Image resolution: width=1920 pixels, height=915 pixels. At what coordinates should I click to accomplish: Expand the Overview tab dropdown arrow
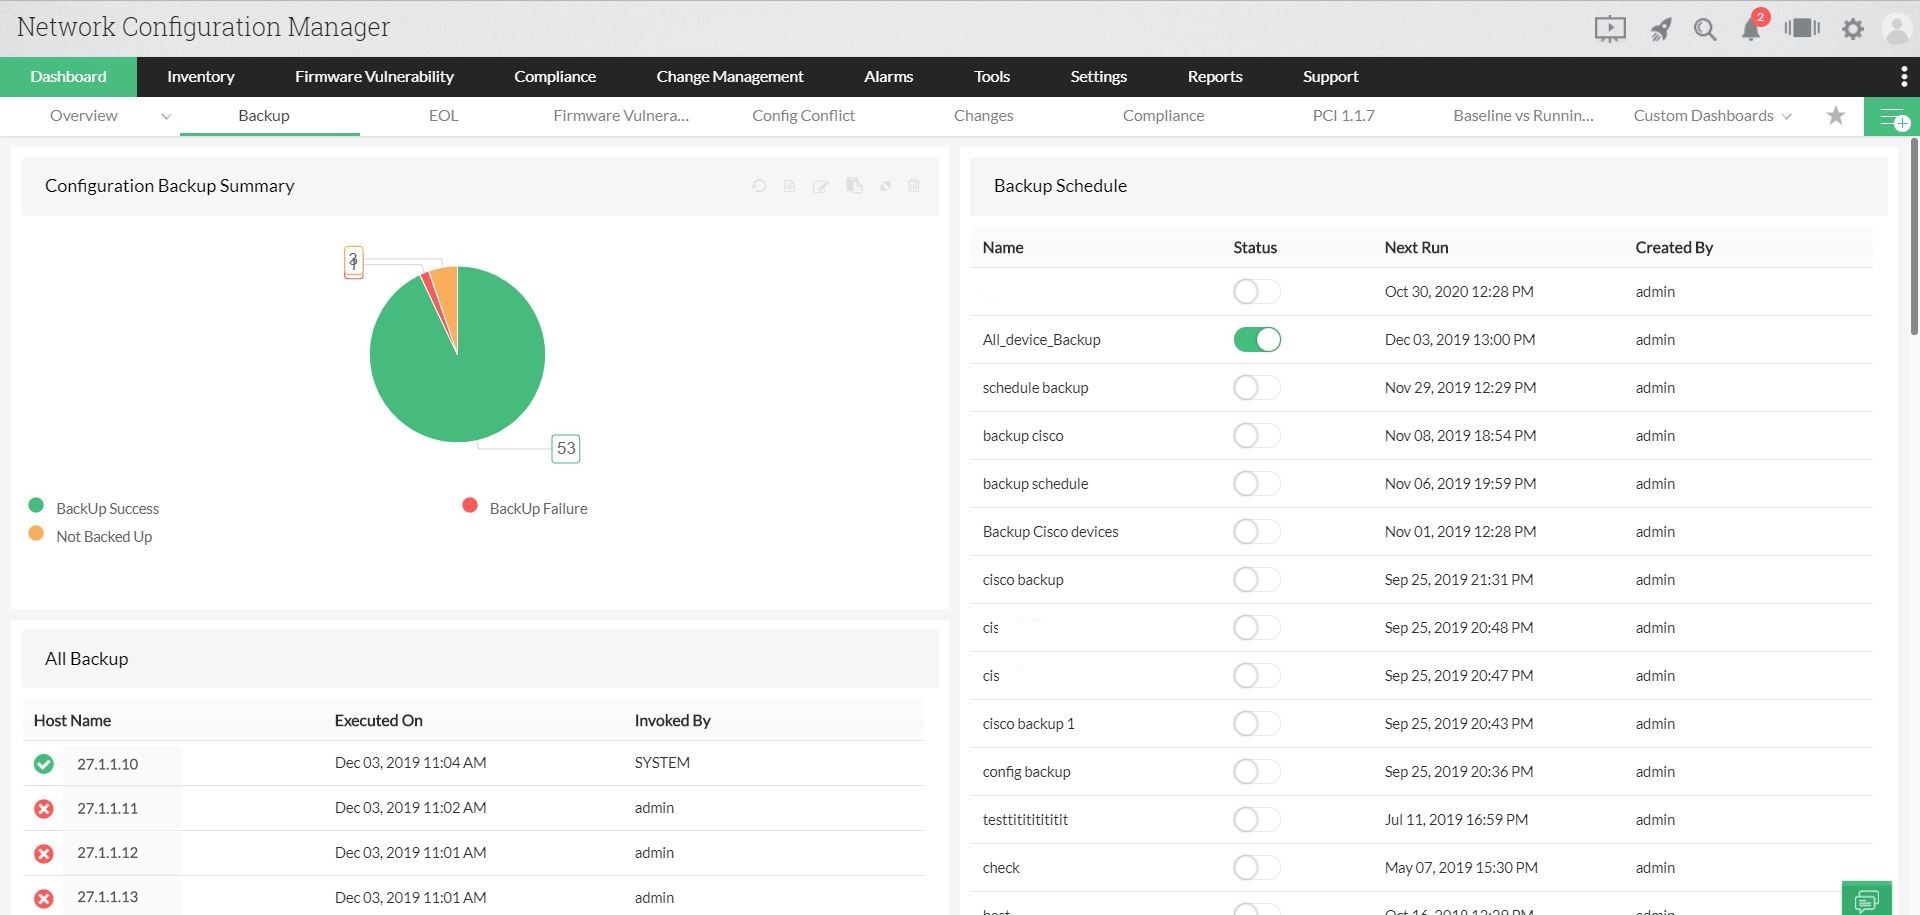point(166,116)
